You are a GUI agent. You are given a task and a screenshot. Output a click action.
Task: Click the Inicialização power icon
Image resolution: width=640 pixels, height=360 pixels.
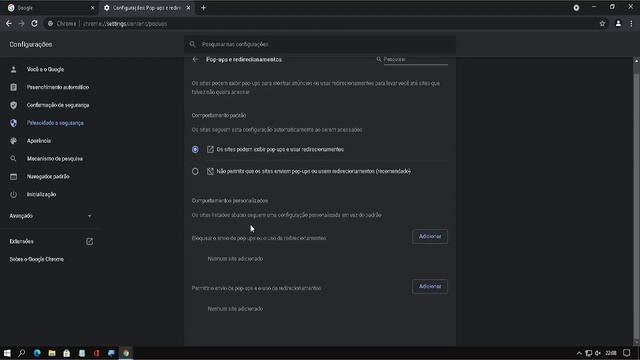13,195
